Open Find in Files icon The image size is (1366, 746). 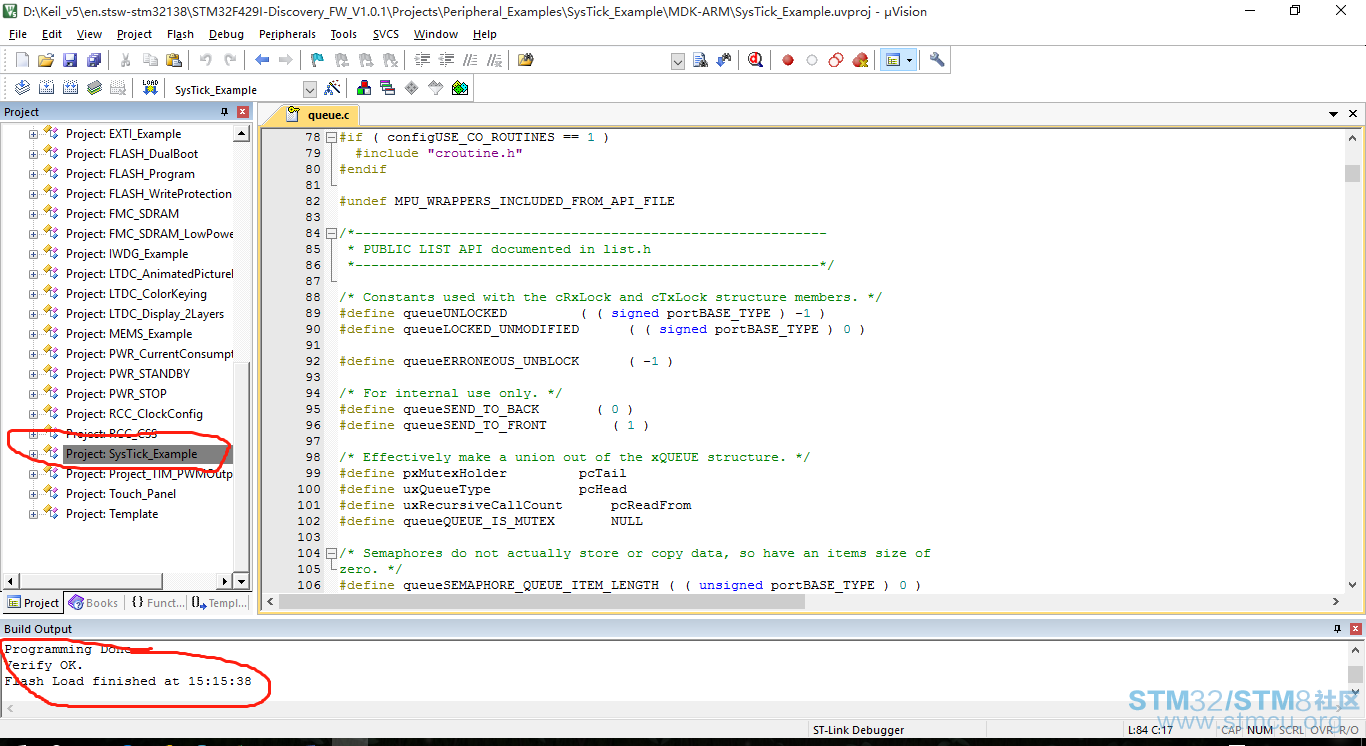pyautogui.click(x=526, y=60)
